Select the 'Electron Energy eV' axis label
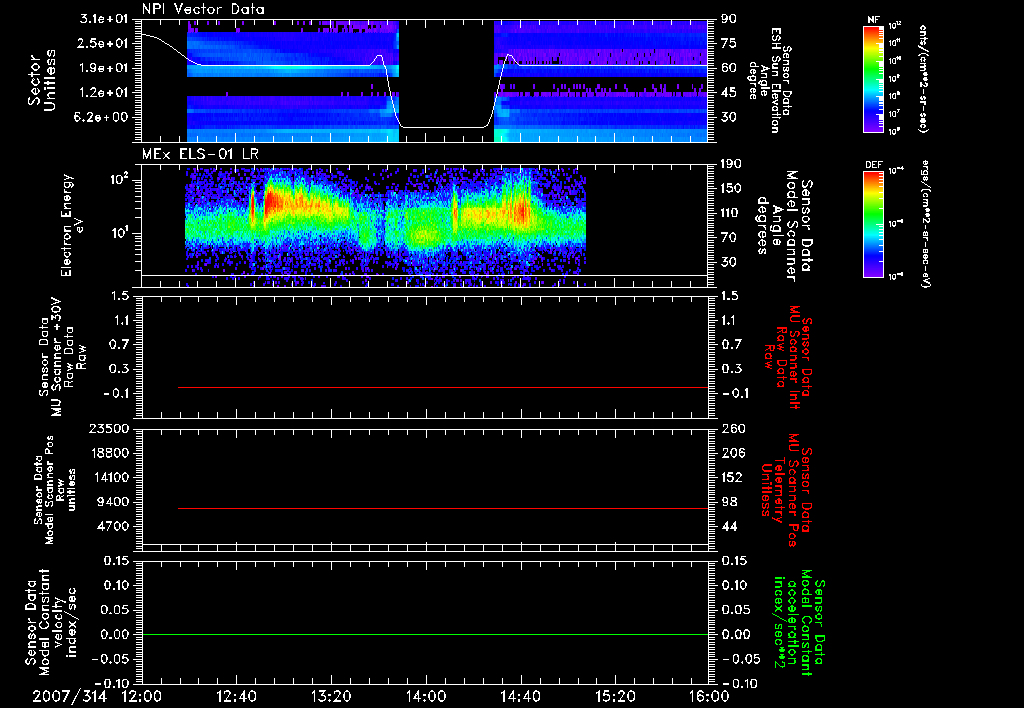 73,225
